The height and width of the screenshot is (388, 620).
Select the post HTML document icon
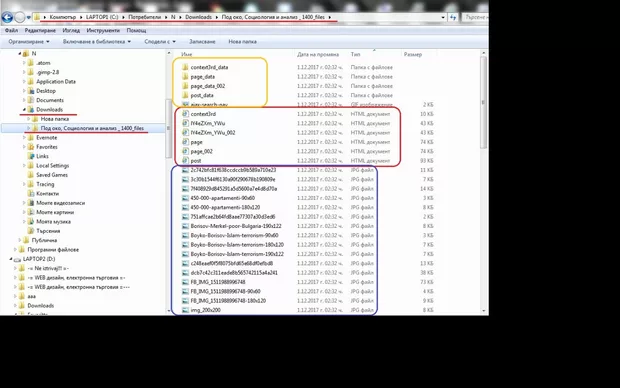click(x=185, y=161)
